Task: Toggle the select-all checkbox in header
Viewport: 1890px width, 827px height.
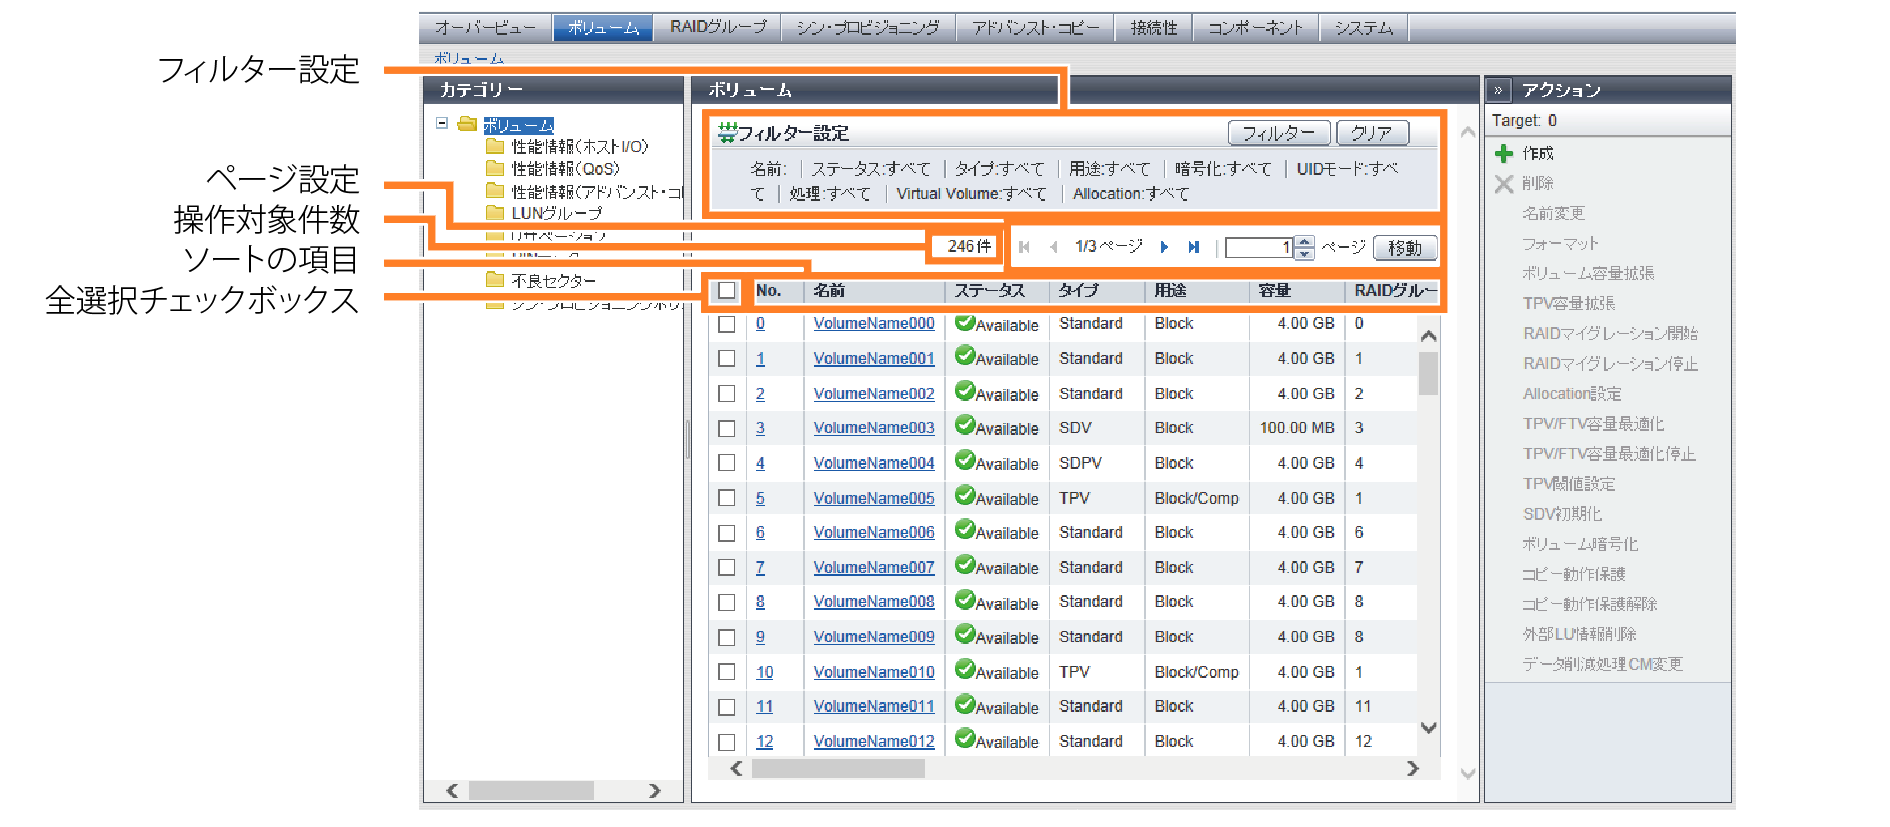Action: 727,291
